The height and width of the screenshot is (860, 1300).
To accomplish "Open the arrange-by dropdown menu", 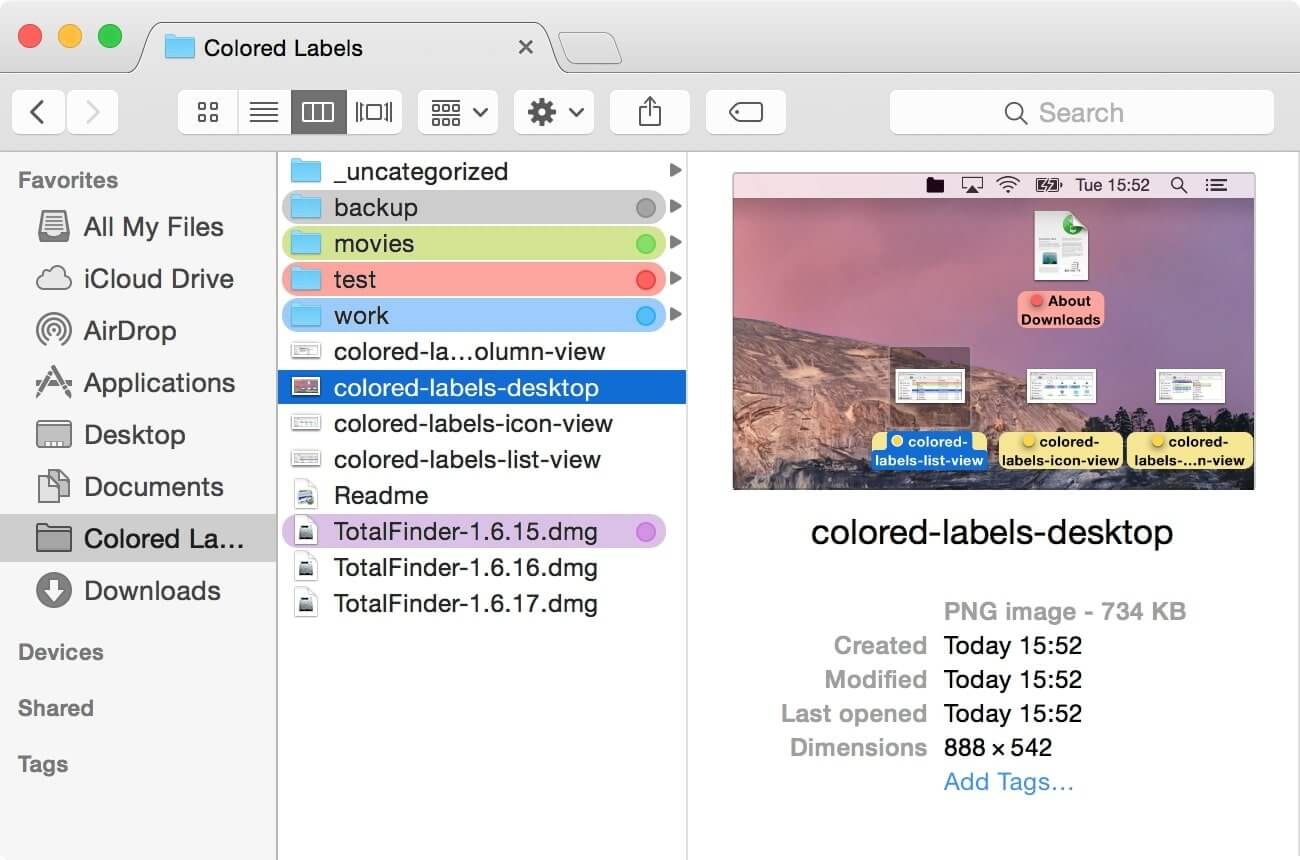I will [x=456, y=112].
